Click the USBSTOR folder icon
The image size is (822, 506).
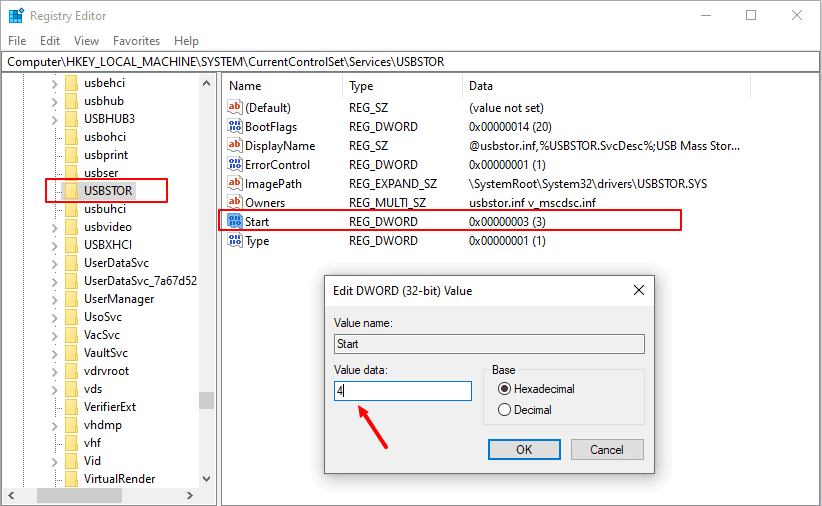71,190
